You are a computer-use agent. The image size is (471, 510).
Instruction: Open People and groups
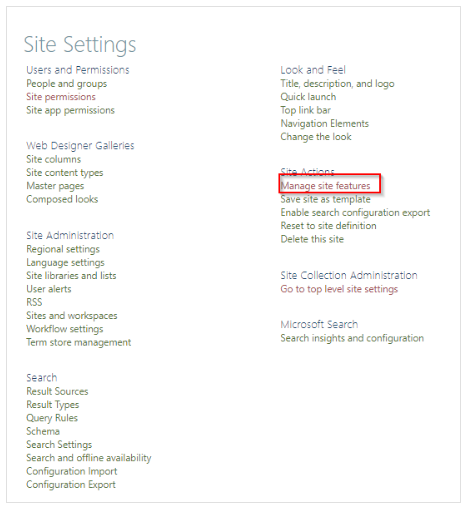point(67,84)
